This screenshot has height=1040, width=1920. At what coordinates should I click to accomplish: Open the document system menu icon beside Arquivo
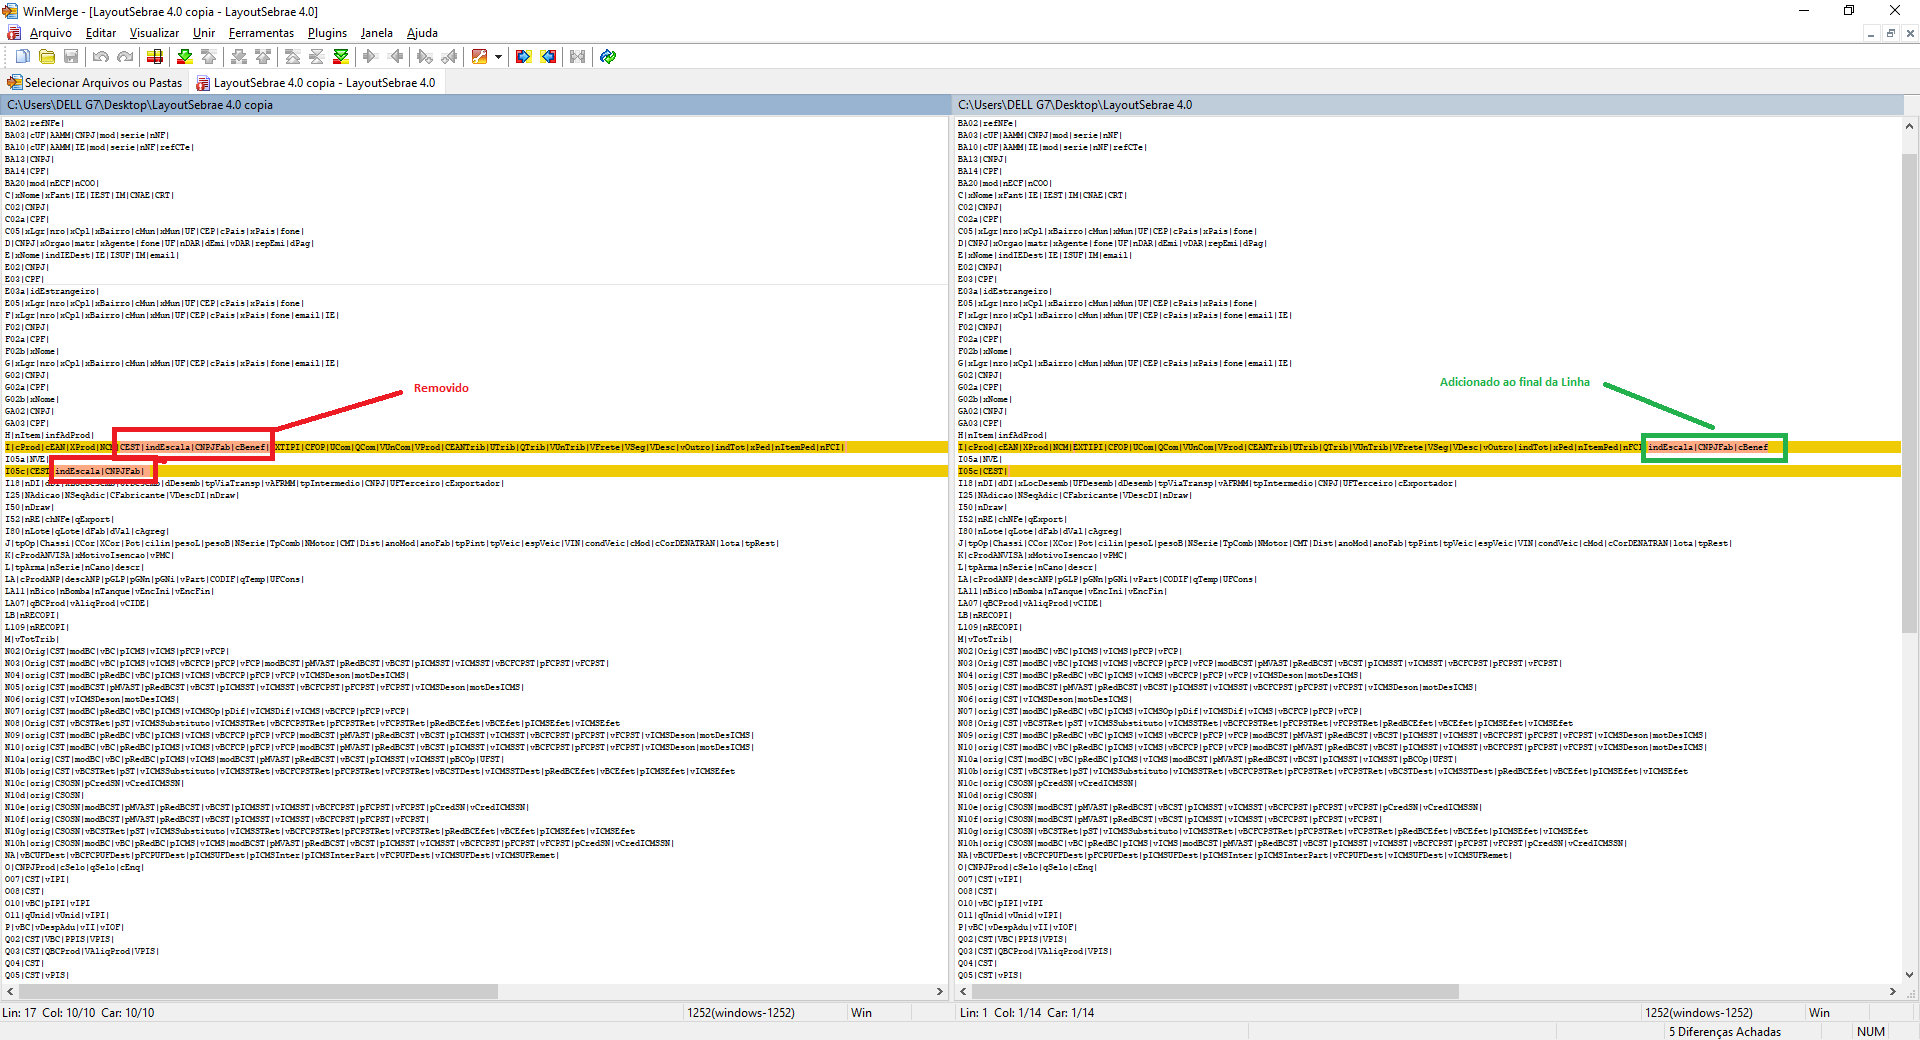[x=13, y=33]
